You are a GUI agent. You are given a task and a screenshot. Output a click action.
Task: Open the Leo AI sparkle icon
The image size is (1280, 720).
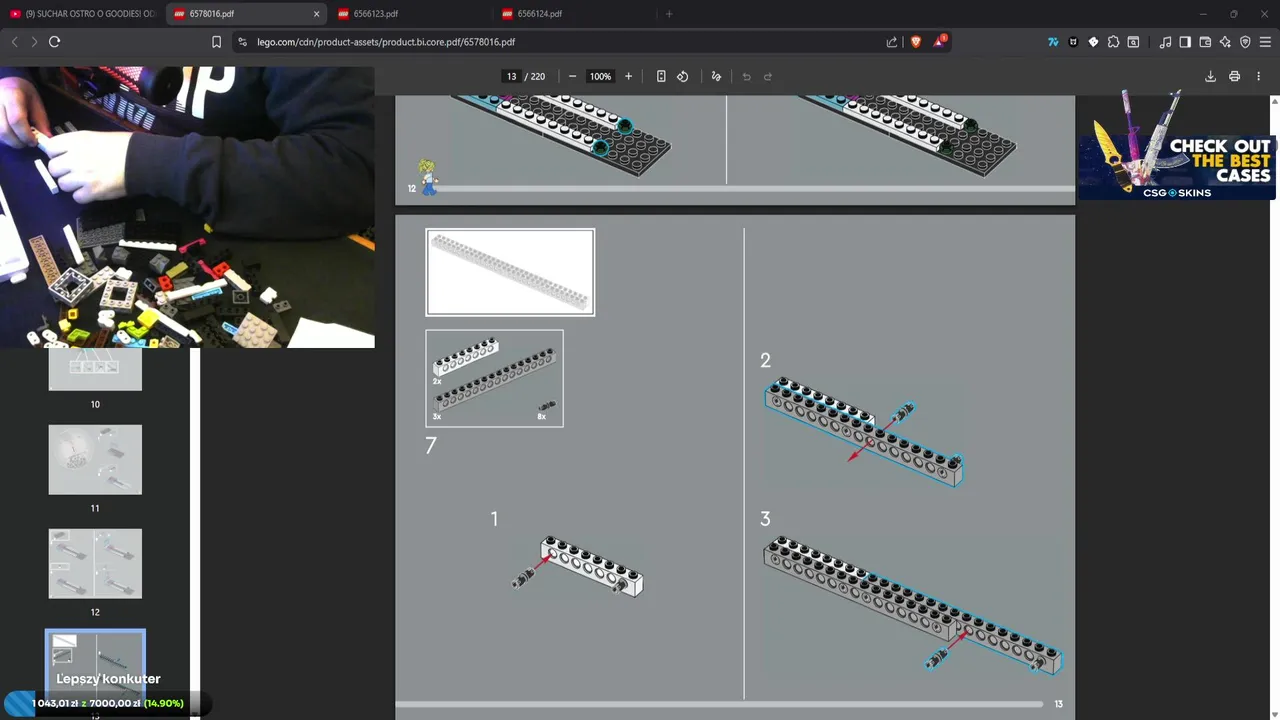tap(1225, 42)
